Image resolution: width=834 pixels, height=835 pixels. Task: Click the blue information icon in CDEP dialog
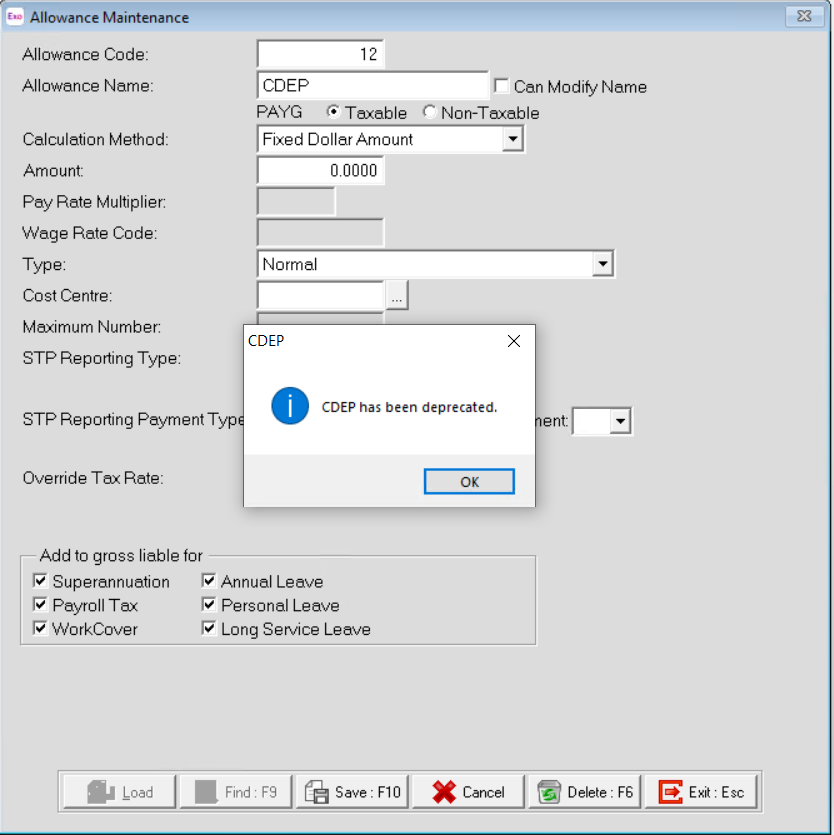coord(289,407)
